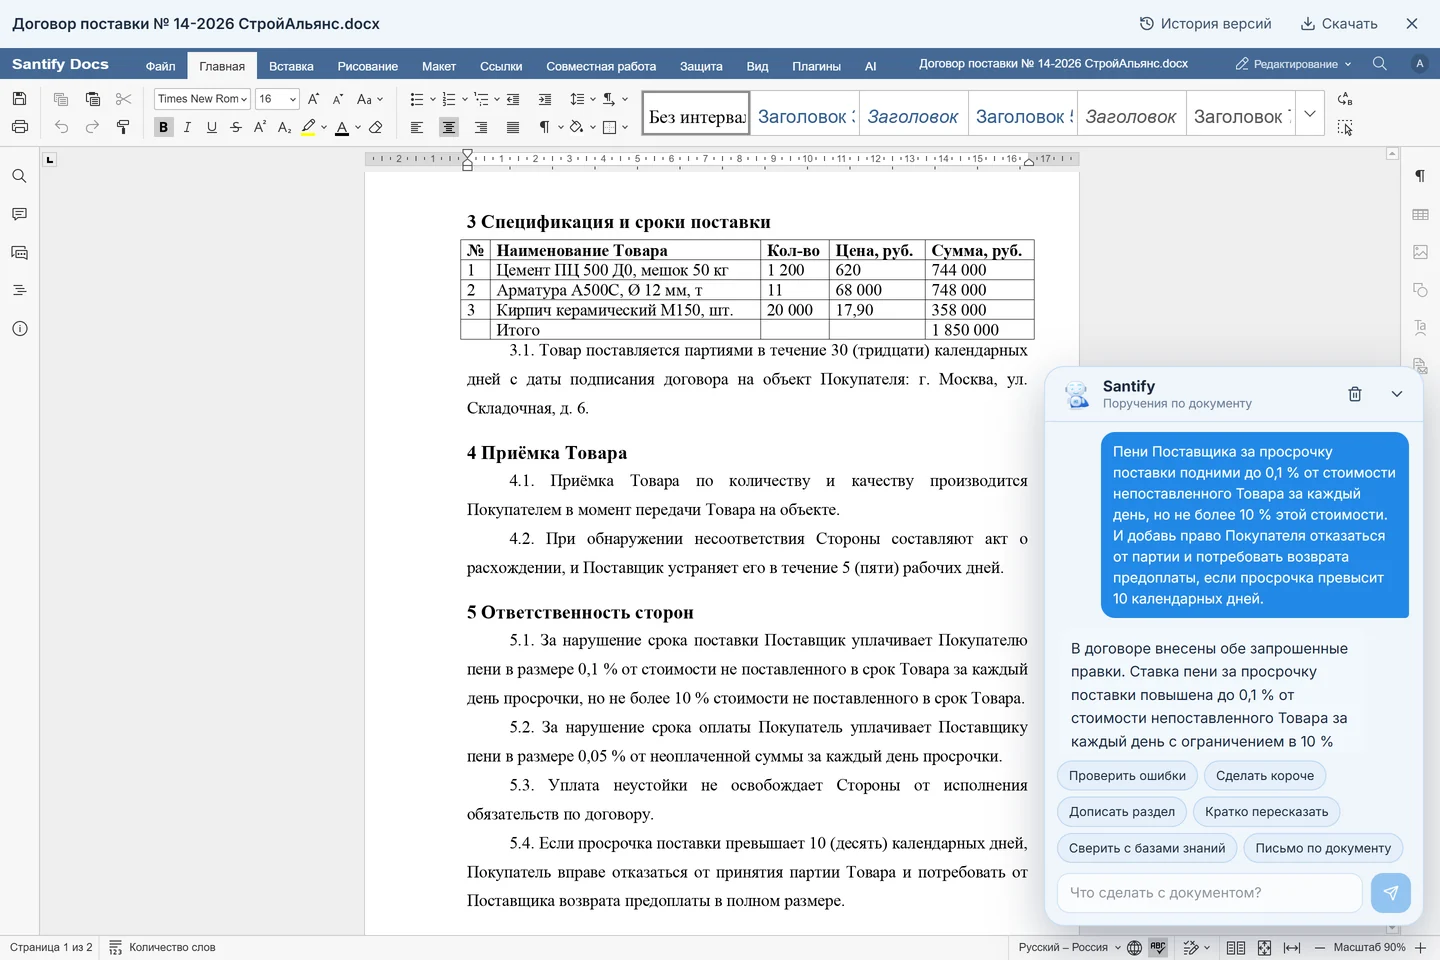Click the Print icon in toolbar
Viewport: 1440px width, 960px height.
point(19,127)
